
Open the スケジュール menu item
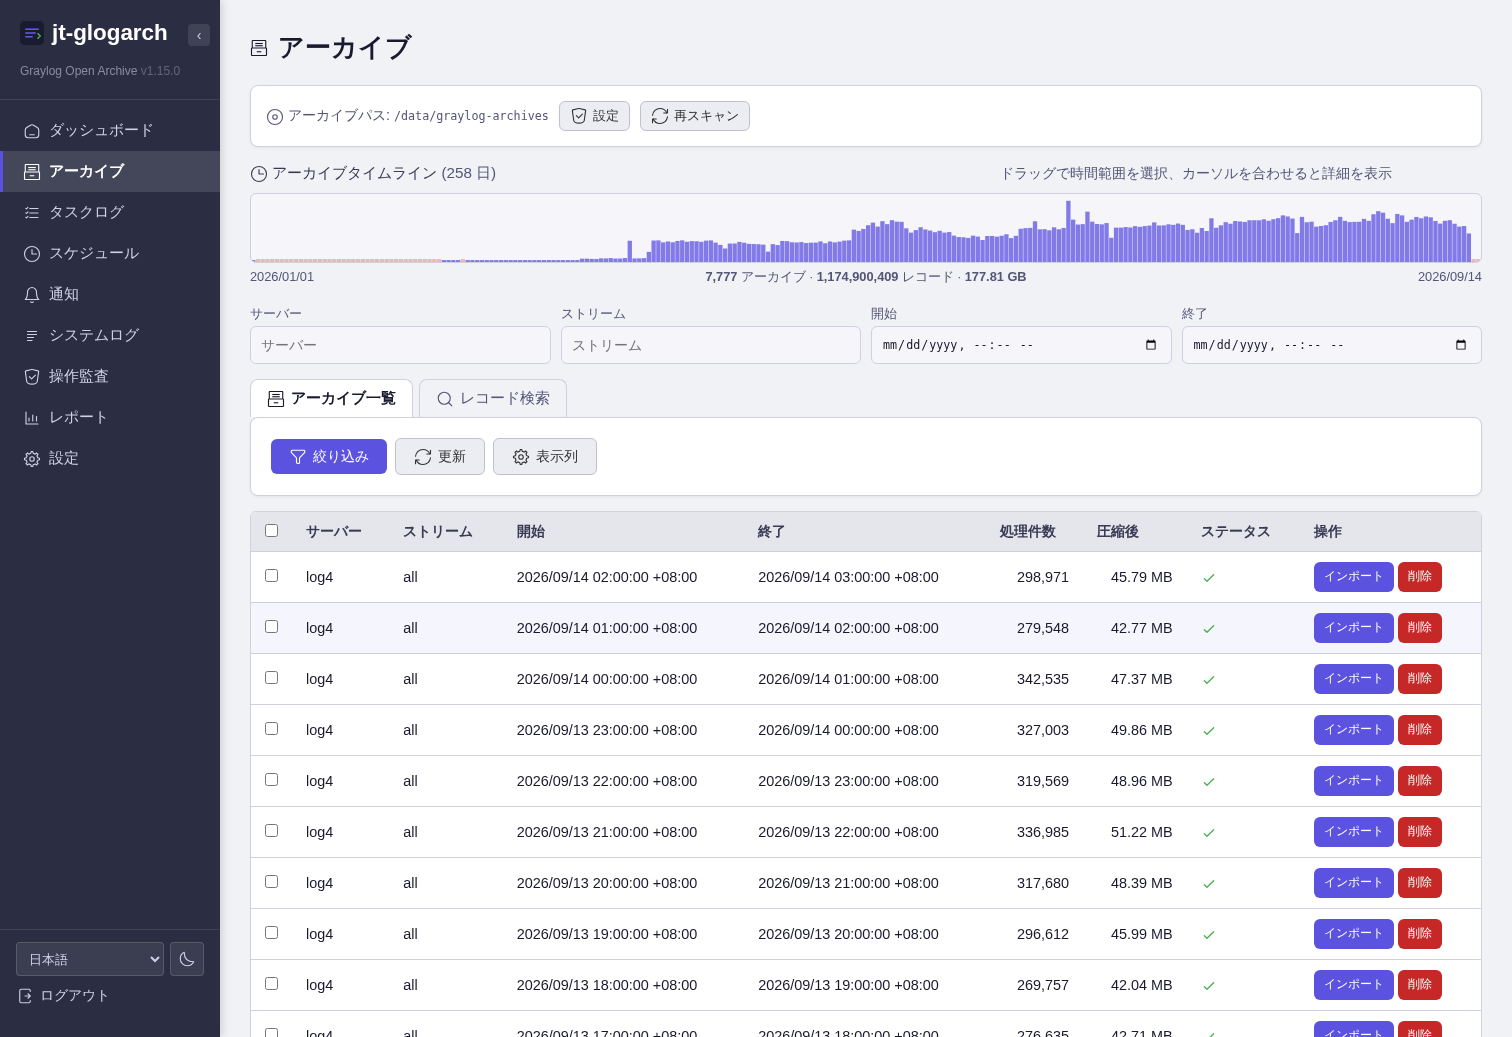[x=110, y=254]
